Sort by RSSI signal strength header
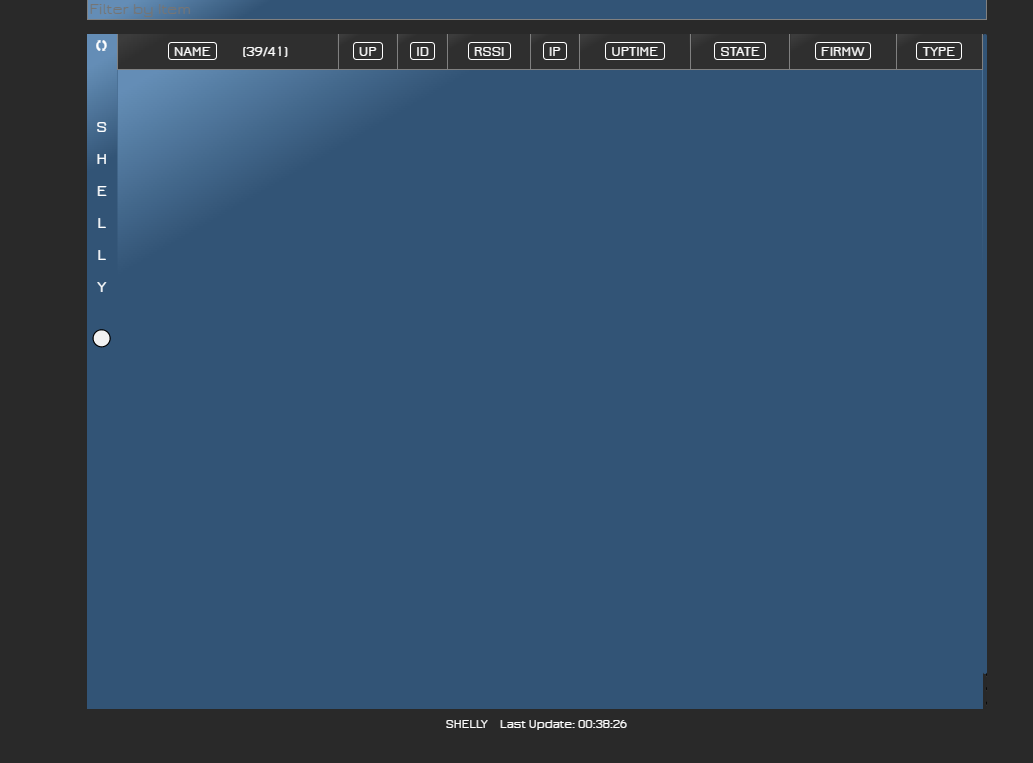1033x763 pixels. click(x=489, y=51)
